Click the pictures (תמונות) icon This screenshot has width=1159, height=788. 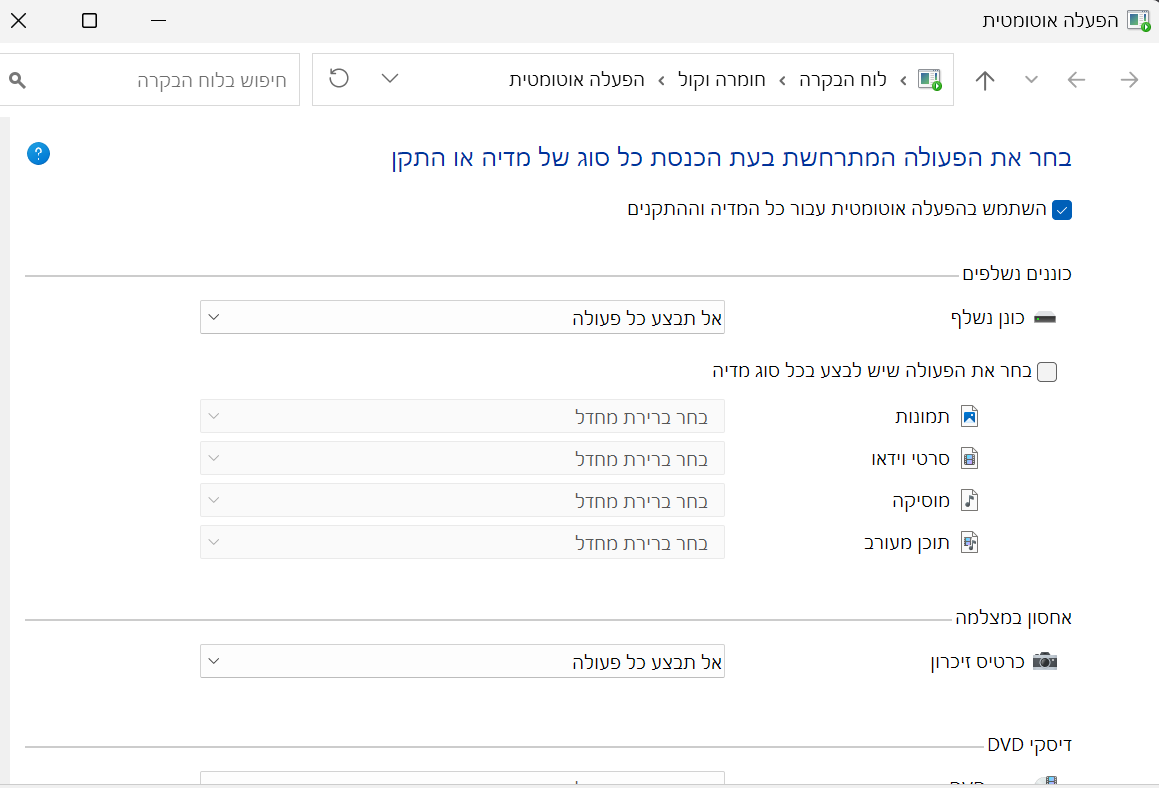click(967, 415)
